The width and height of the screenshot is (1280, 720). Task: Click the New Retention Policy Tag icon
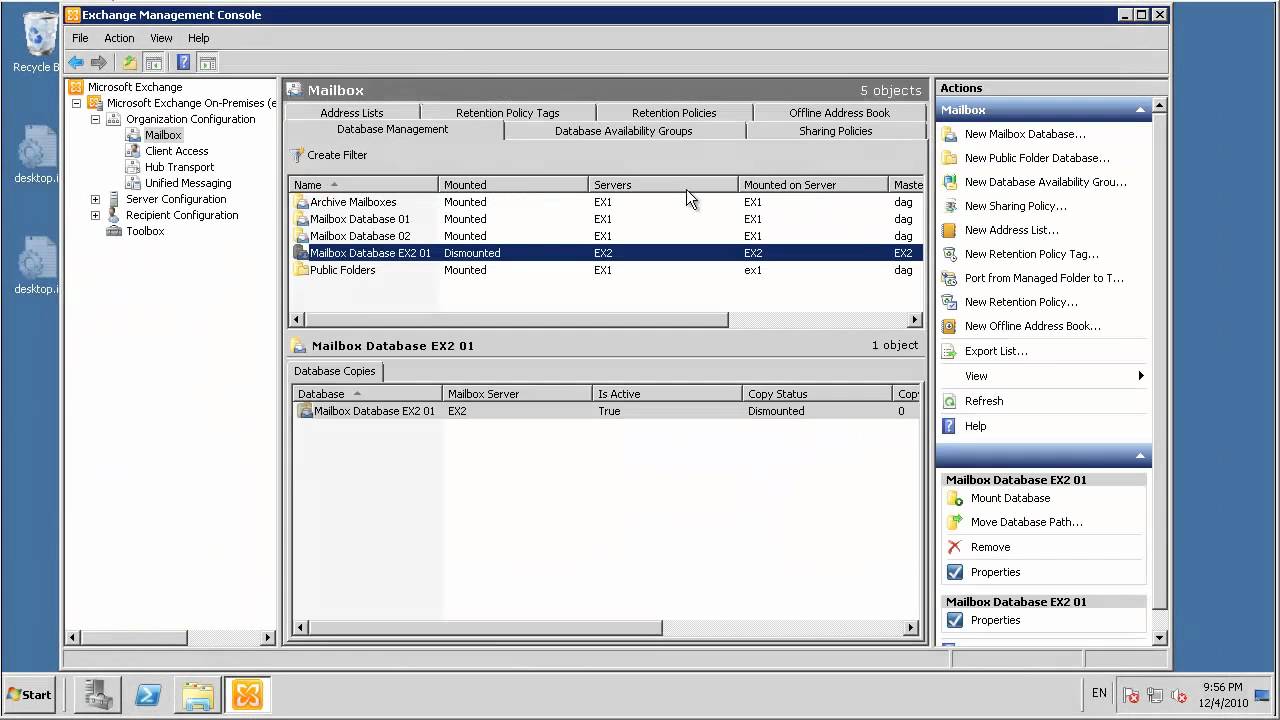click(950, 254)
